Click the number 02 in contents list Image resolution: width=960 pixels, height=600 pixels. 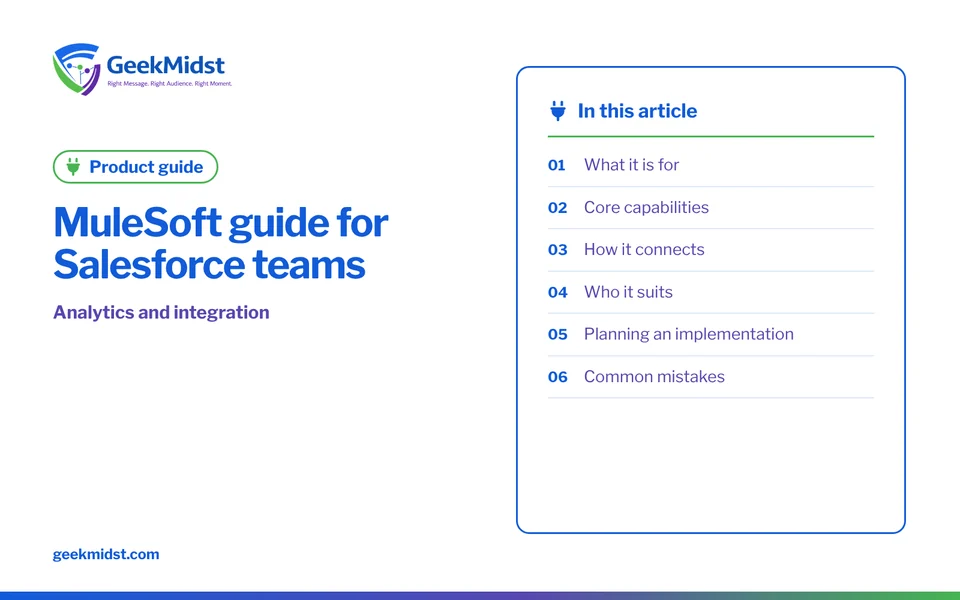(x=558, y=208)
